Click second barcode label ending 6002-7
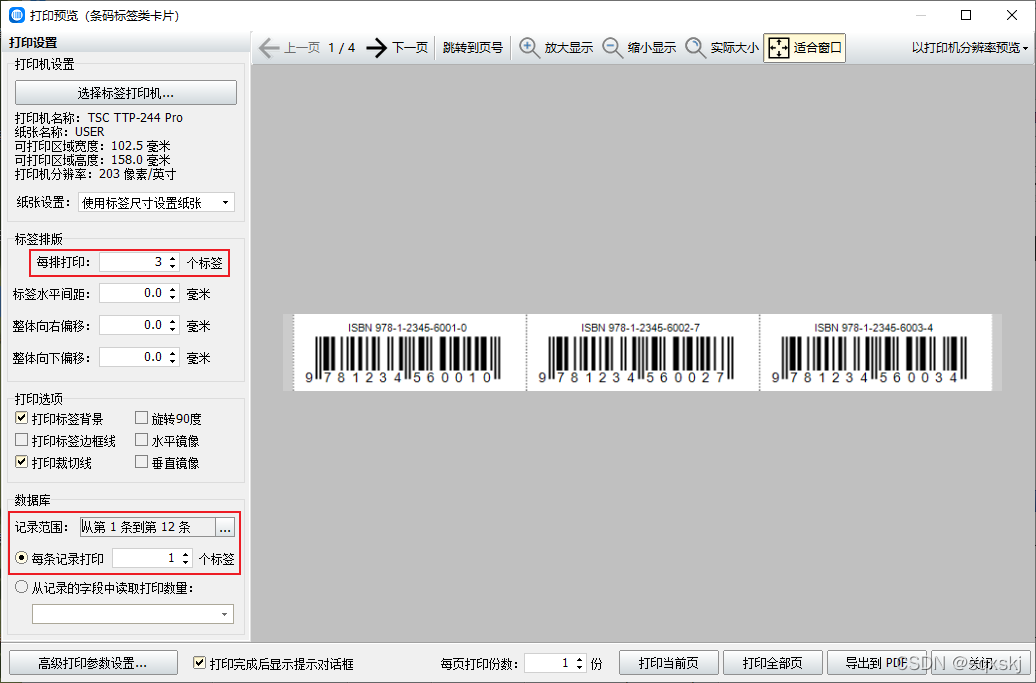This screenshot has width=1036, height=683. point(643,353)
